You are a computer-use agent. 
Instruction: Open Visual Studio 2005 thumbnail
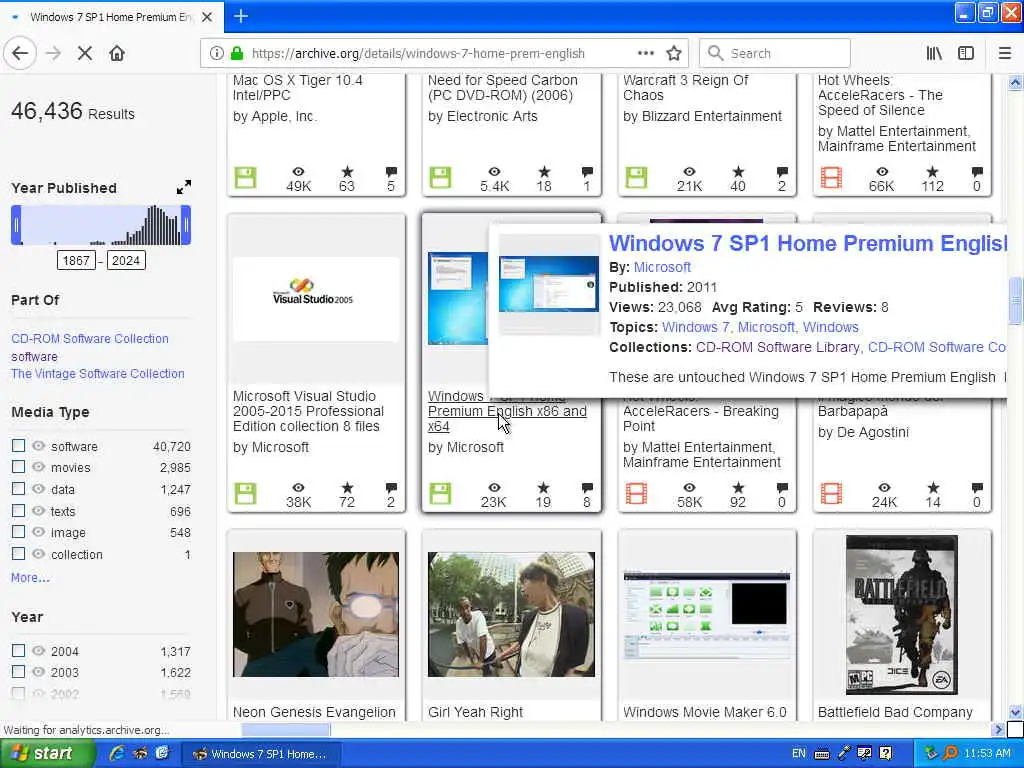click(x=316, y=299)
